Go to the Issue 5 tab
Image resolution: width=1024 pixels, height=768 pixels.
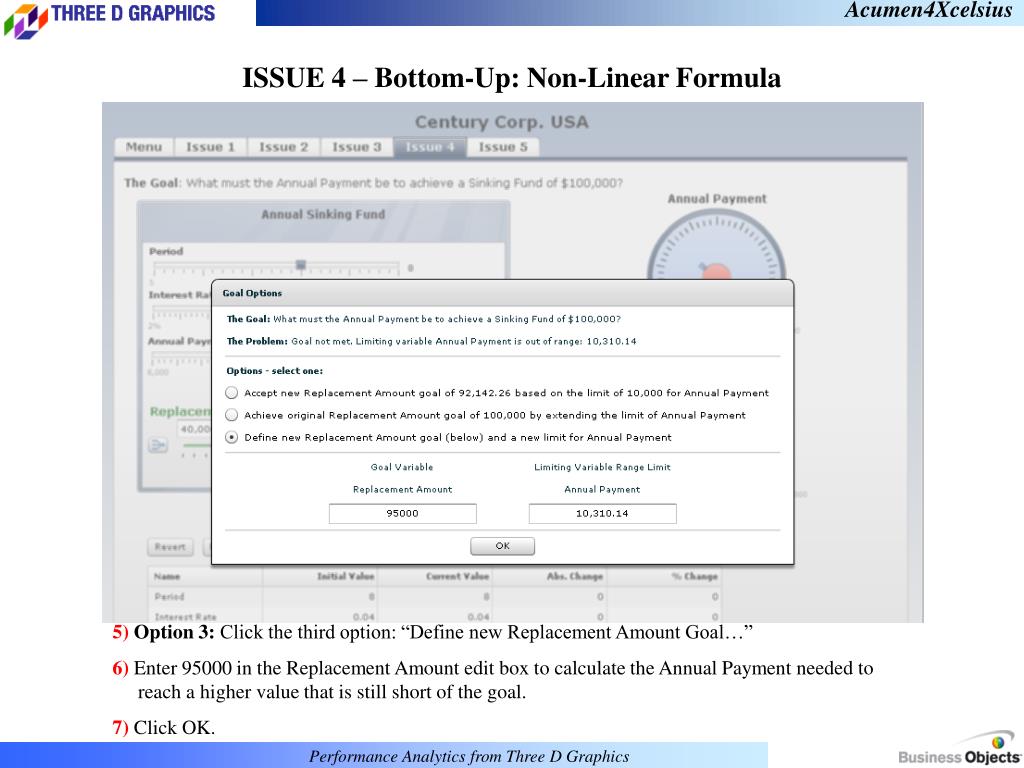[x=503, y=147]
